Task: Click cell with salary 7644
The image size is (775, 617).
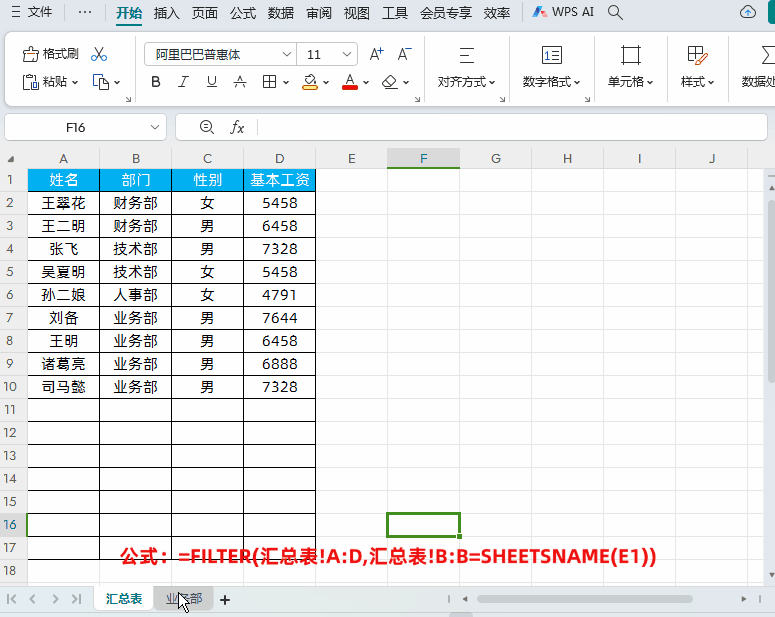Action: click(280, 318)
